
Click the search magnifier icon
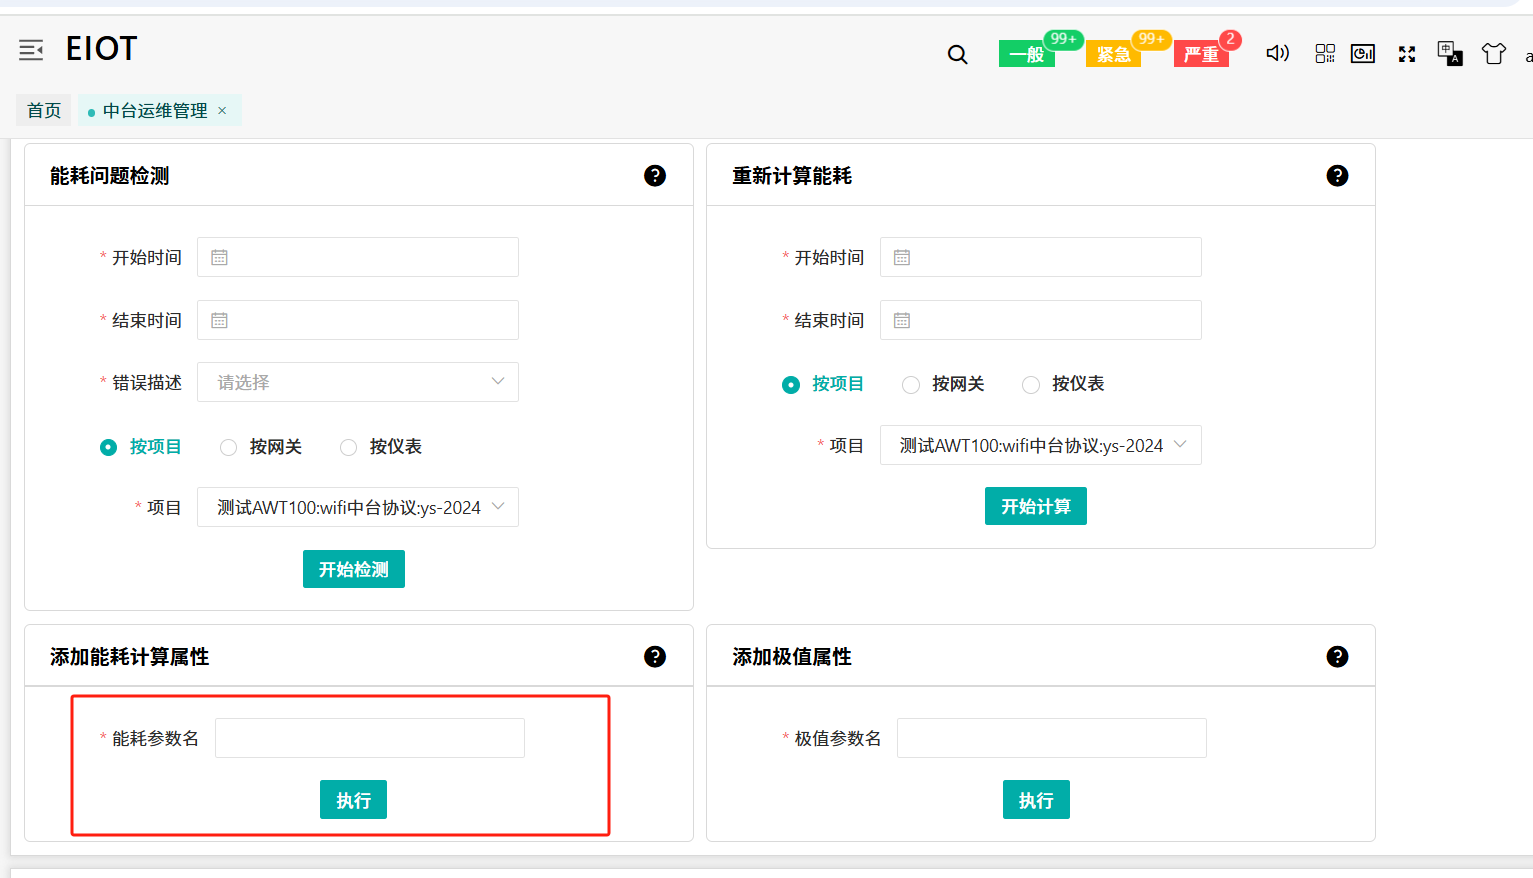(x=957, y=55)
